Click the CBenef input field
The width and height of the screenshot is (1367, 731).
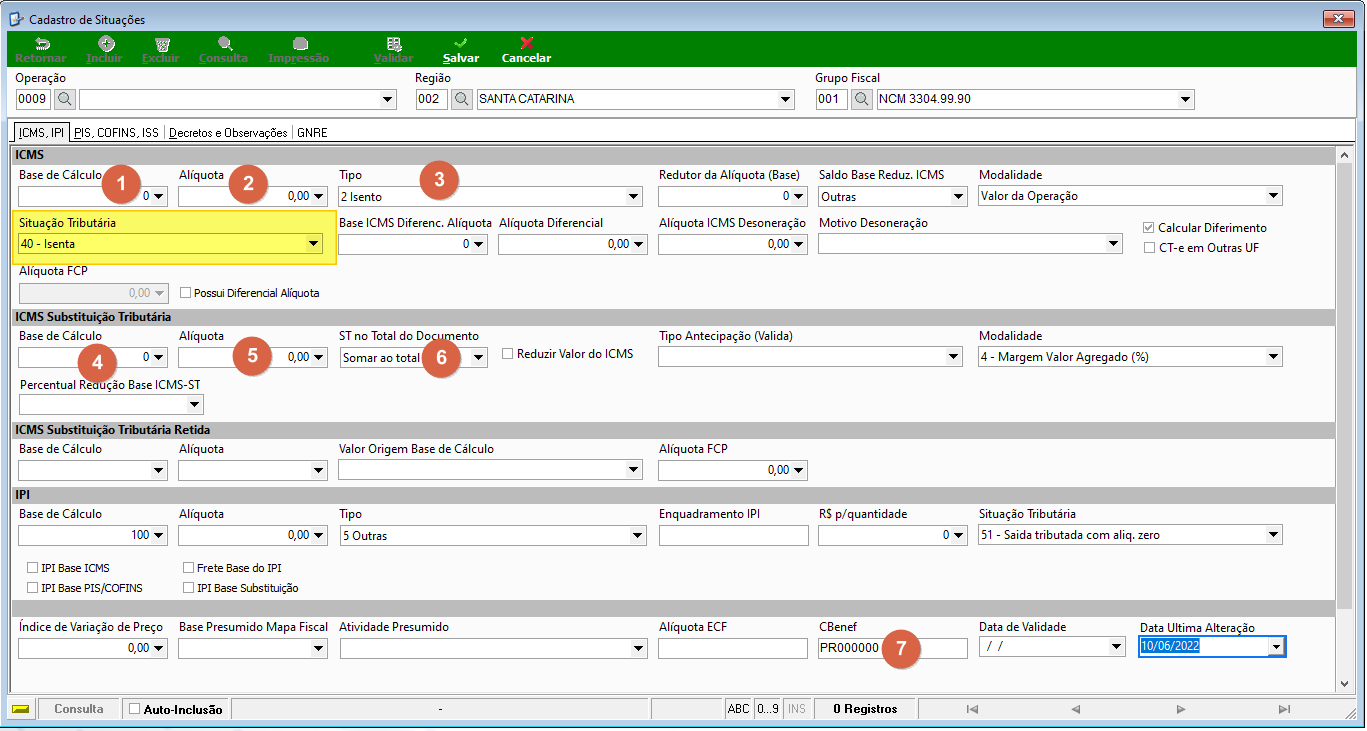[x=892, y=648]
